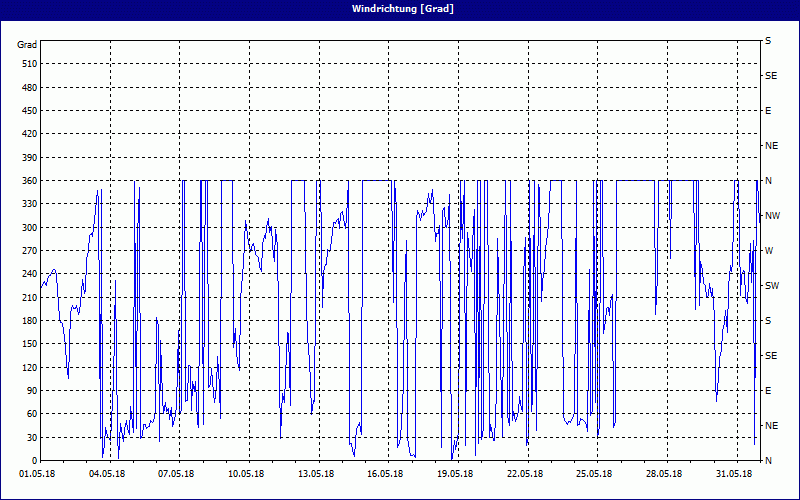This screenshot has width=800, height=500.
Task: Select the 28.05.18 date label
Action: coord(664,474)
